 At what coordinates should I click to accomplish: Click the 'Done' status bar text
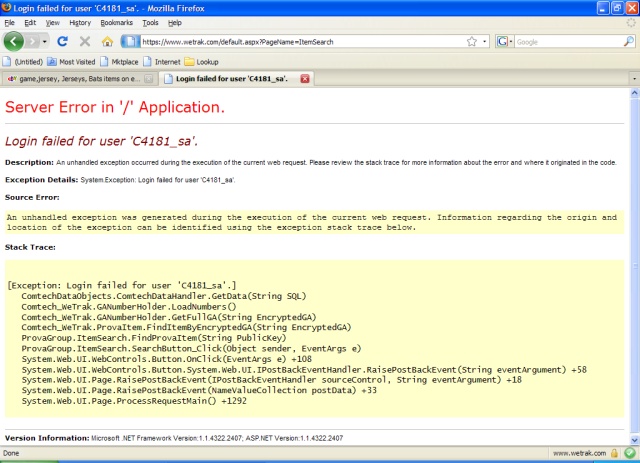[x=11, y=453]
